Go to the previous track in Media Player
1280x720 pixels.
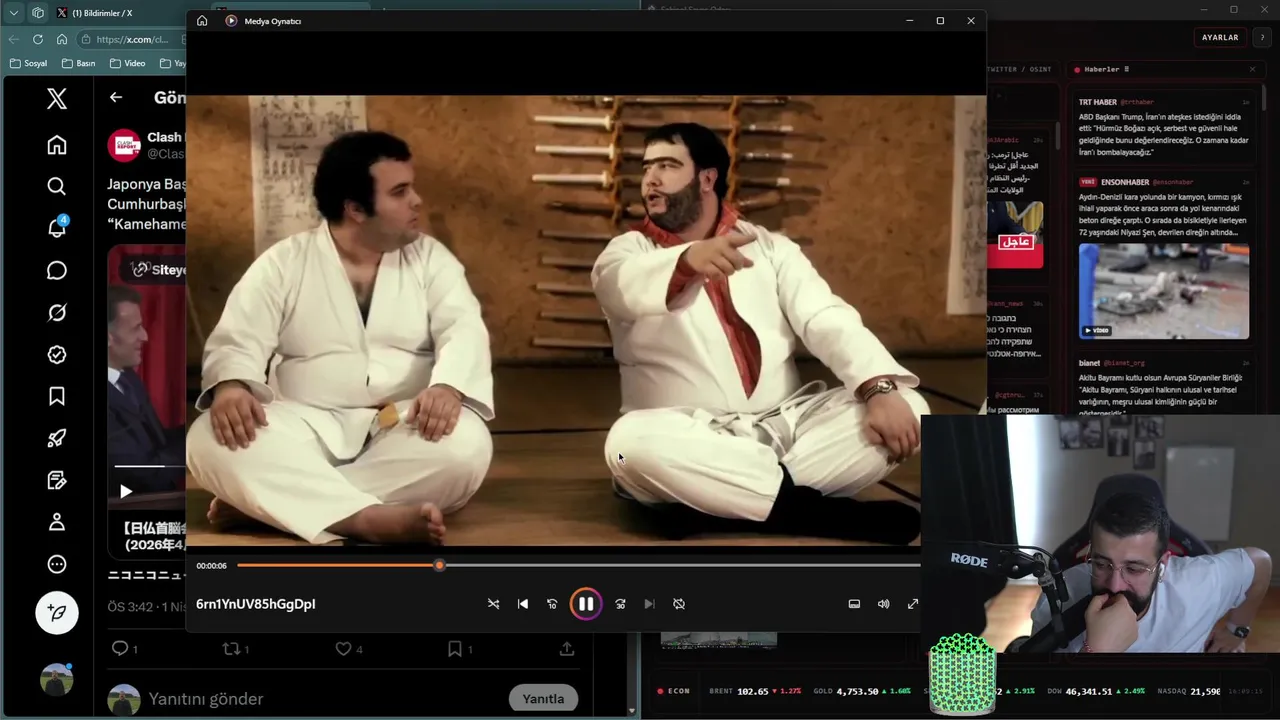[523, 604]
